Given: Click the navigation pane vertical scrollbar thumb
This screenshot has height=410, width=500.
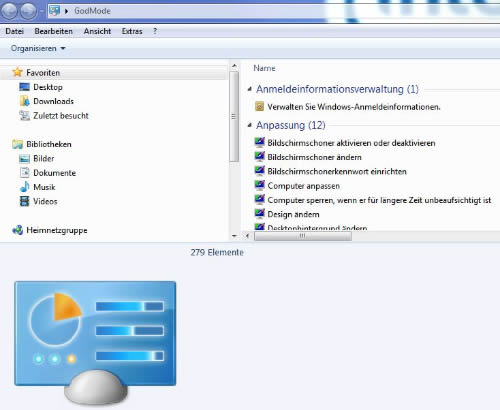Looking at the screenshot, I should coord(234,117).
